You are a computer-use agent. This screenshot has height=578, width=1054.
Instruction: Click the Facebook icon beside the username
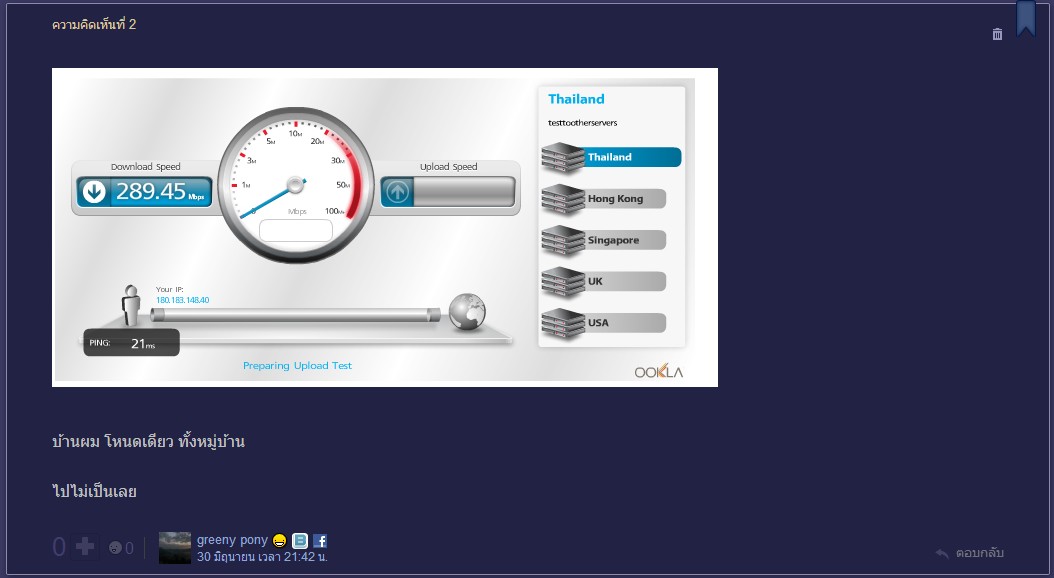[320, 540]
